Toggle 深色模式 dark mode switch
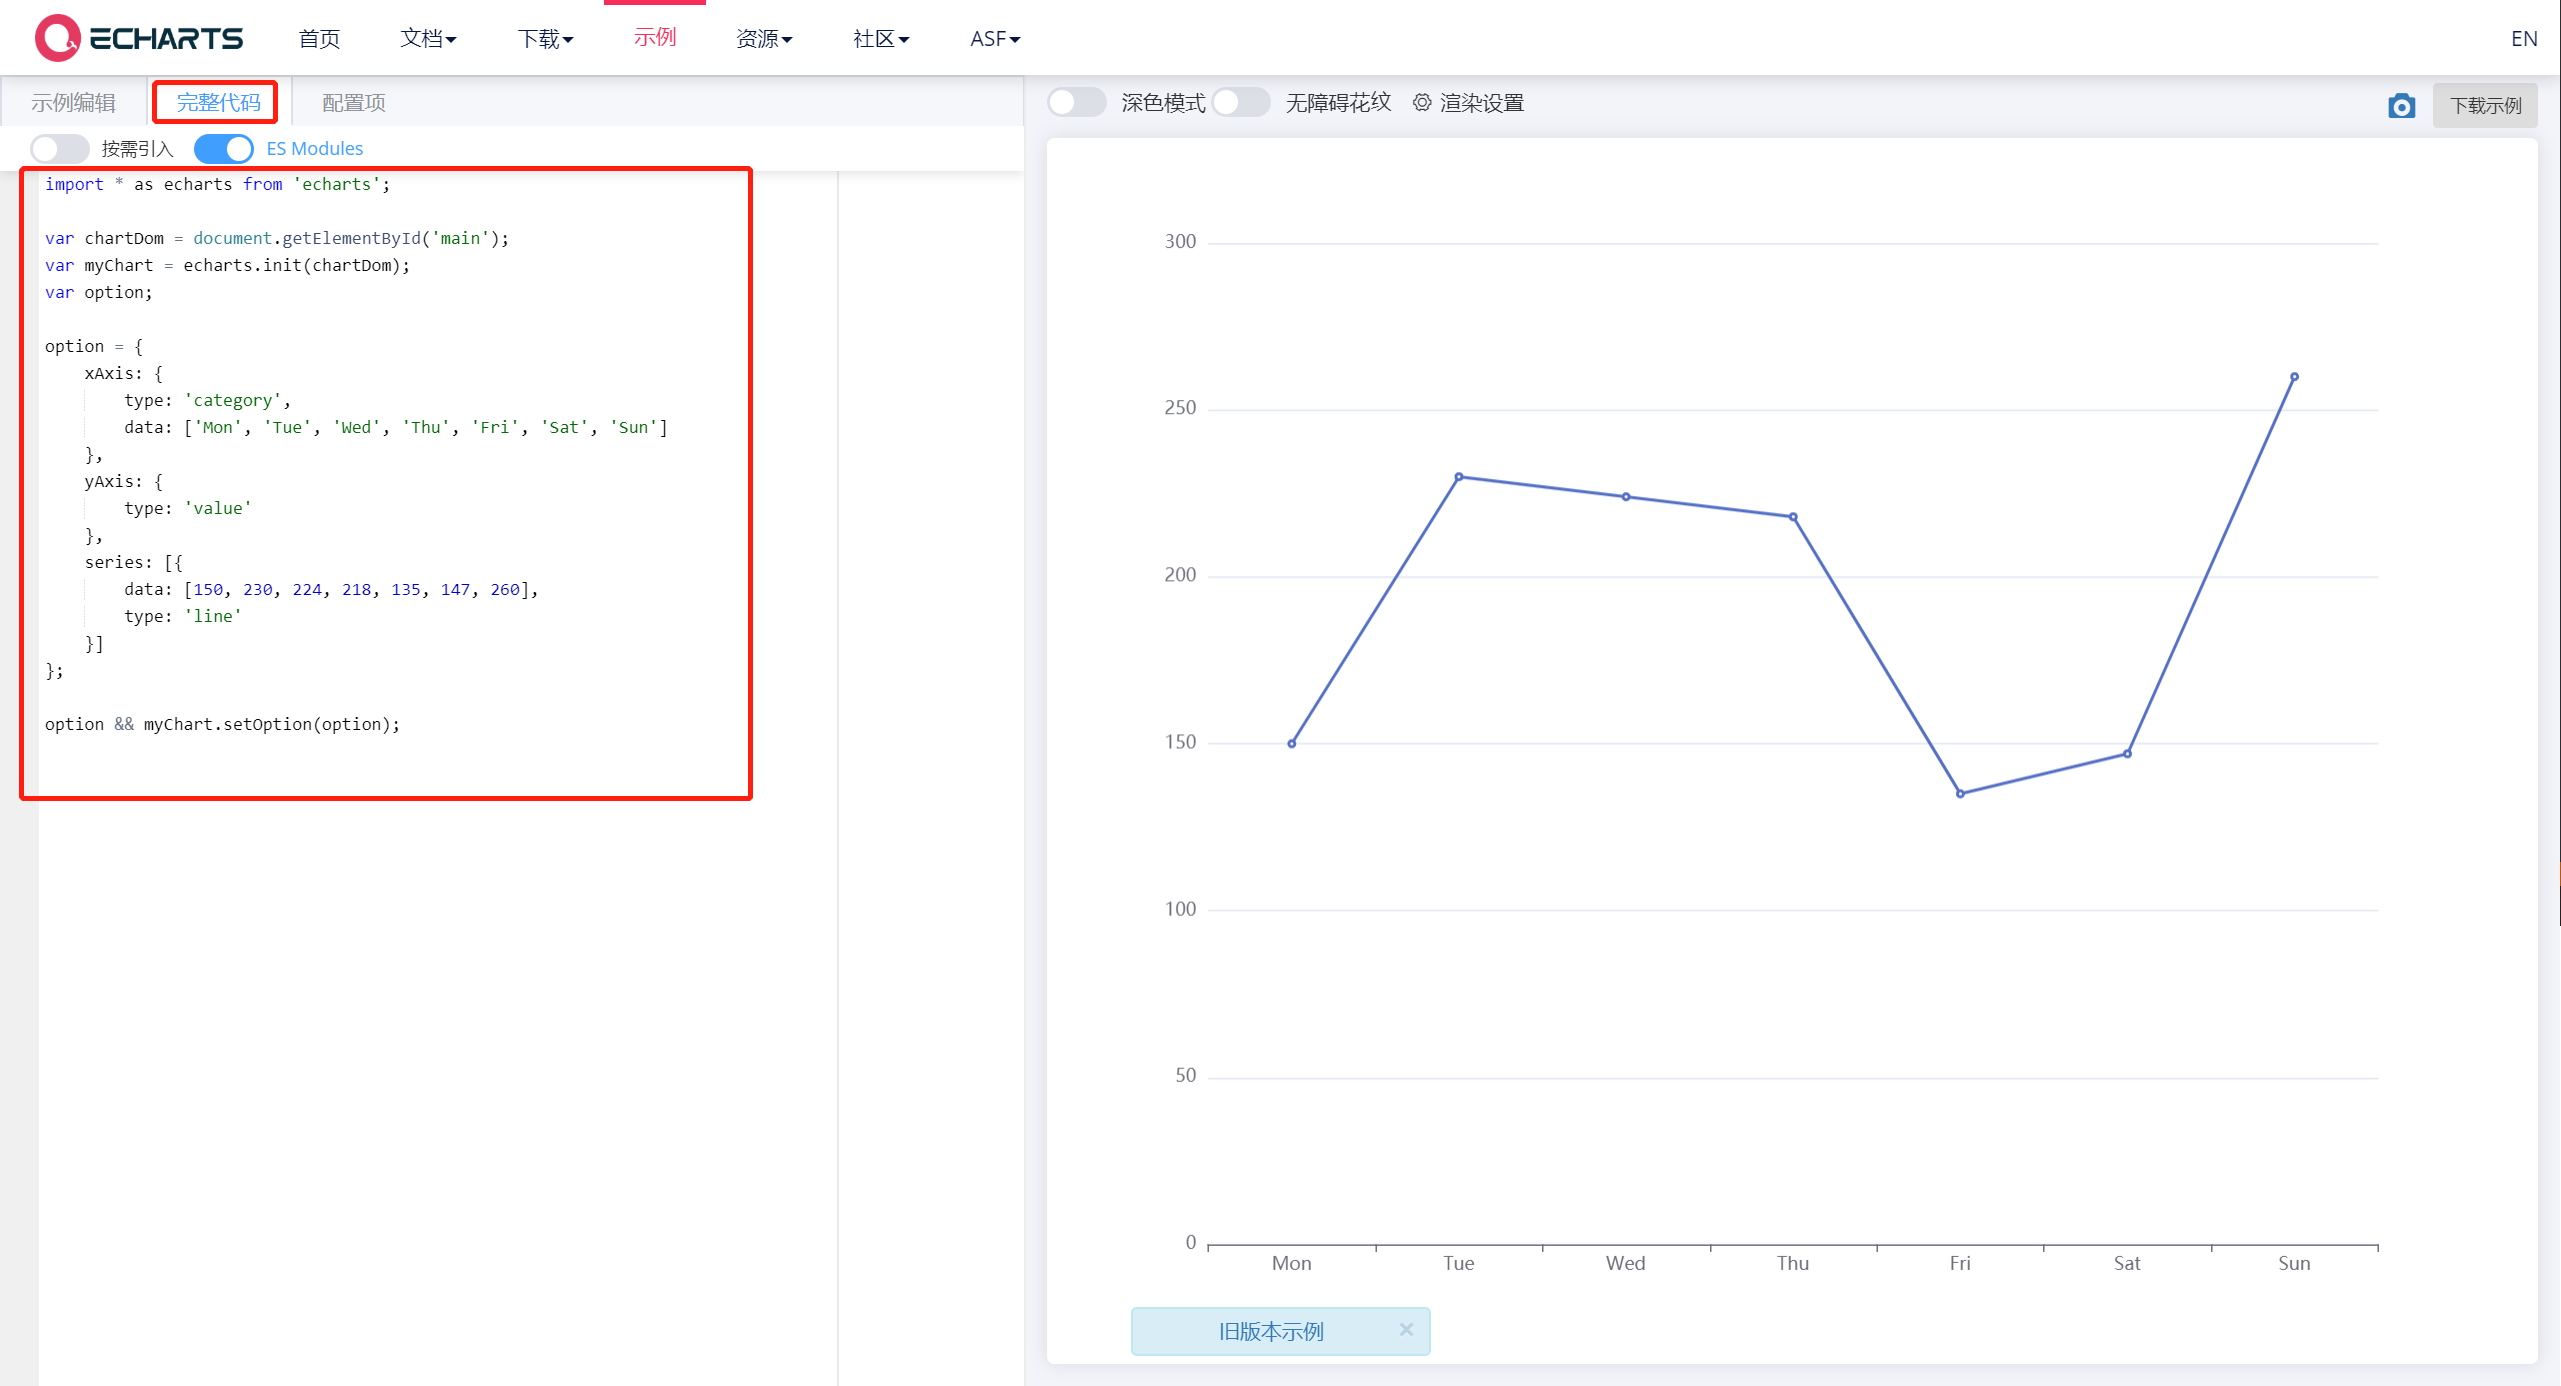The image size is (2561, 1386). pyautogui.click(x=1077, y=102)
